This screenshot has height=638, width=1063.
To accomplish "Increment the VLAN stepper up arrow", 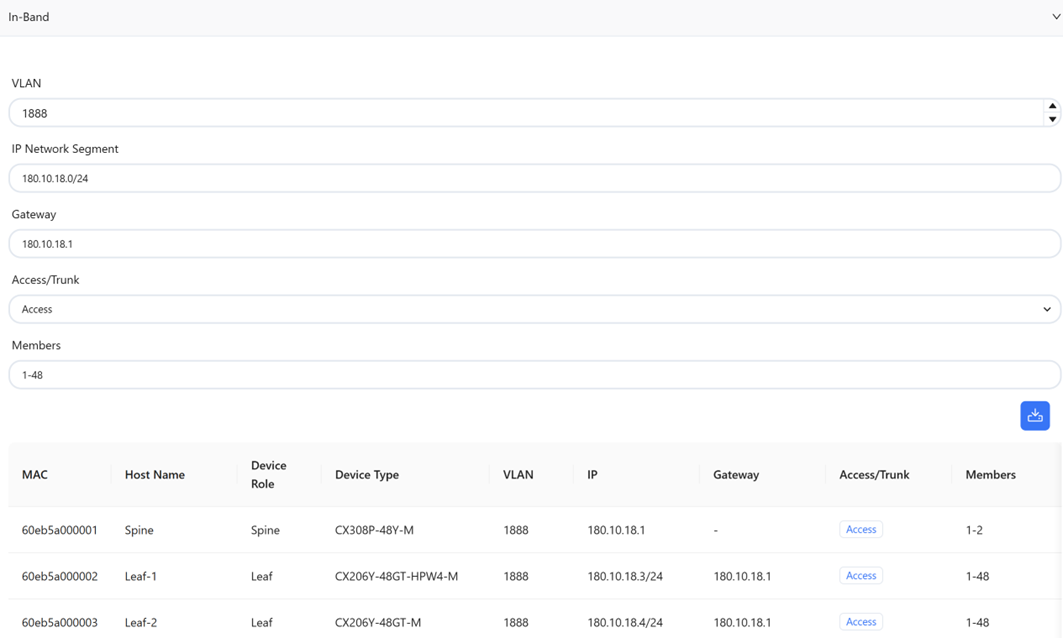I will 1052,106.
